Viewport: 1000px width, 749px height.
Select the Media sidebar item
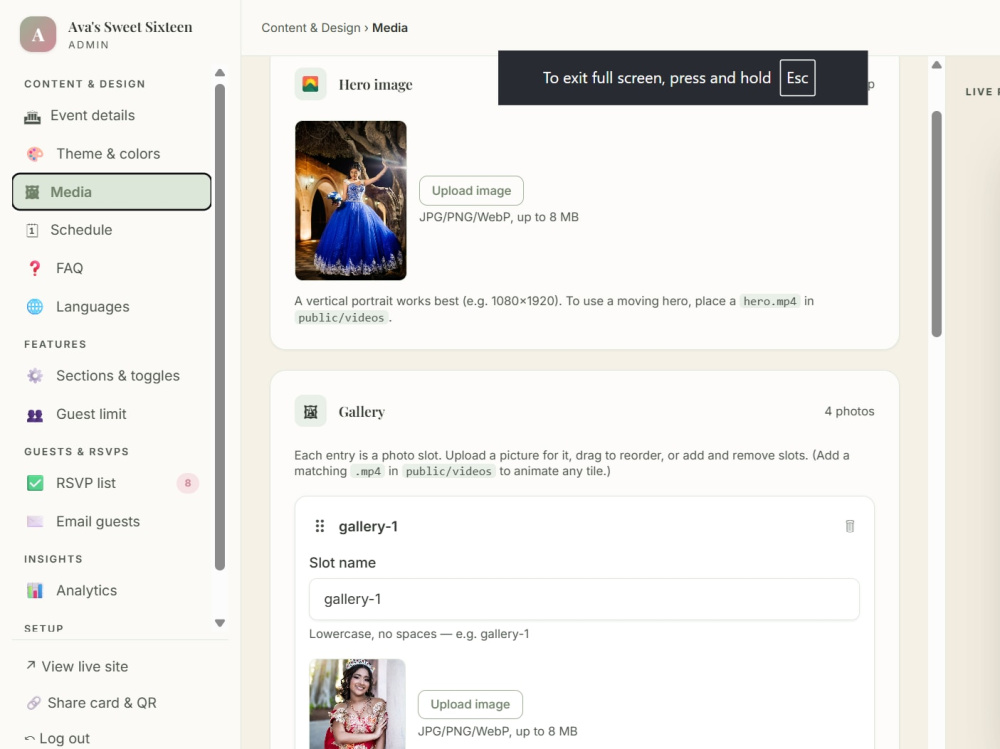coord(112,191)
